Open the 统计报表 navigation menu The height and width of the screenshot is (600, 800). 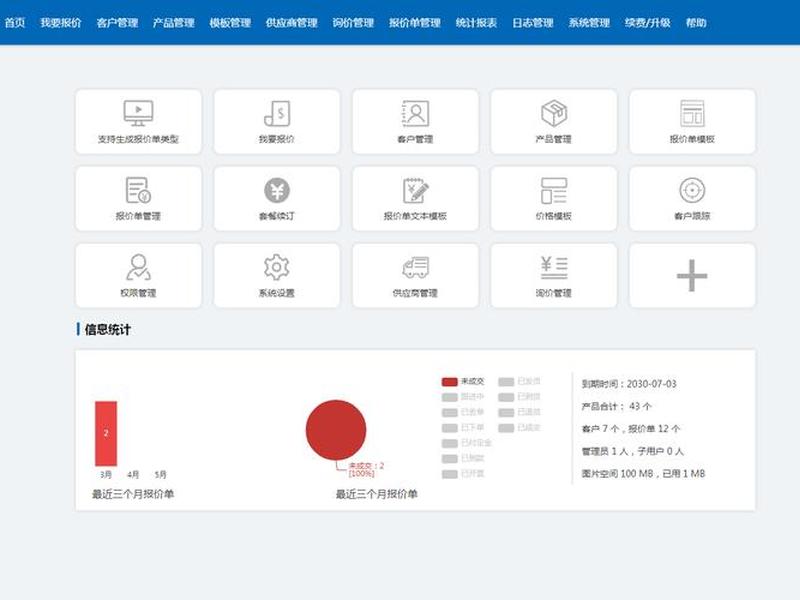click(x=477, y=23)
